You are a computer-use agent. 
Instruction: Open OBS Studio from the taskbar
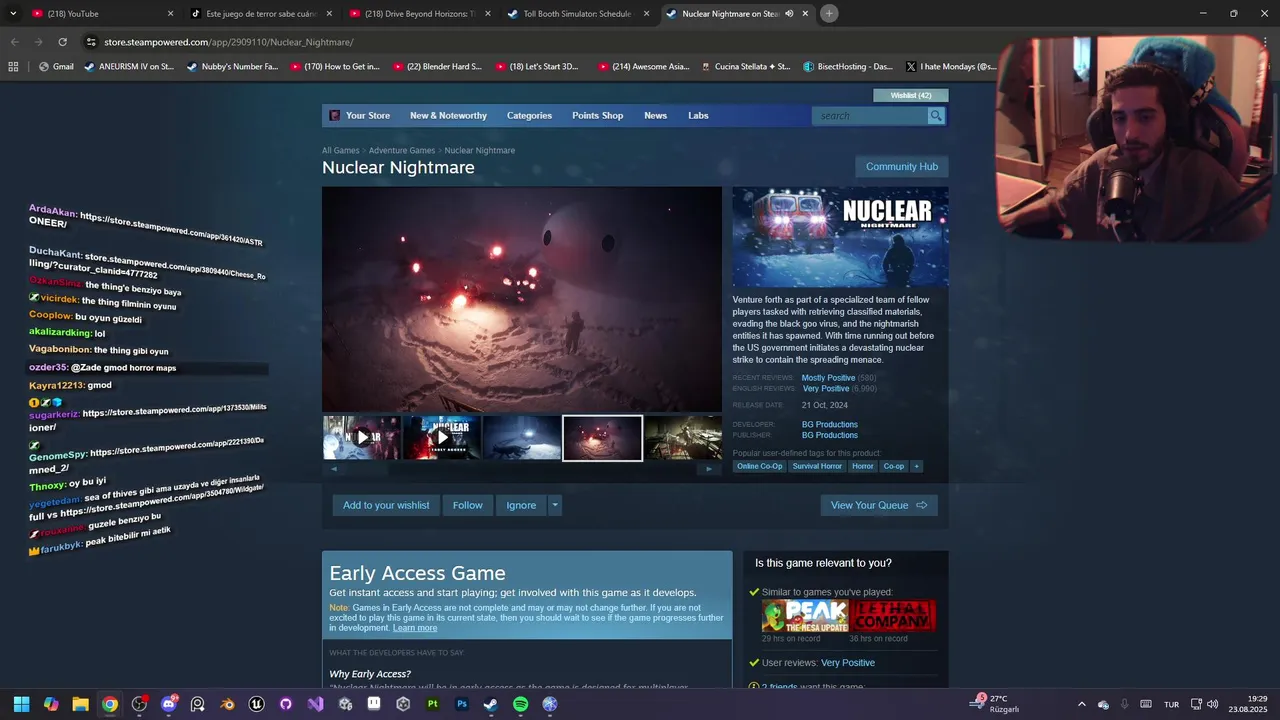click(x=139, y=704)
